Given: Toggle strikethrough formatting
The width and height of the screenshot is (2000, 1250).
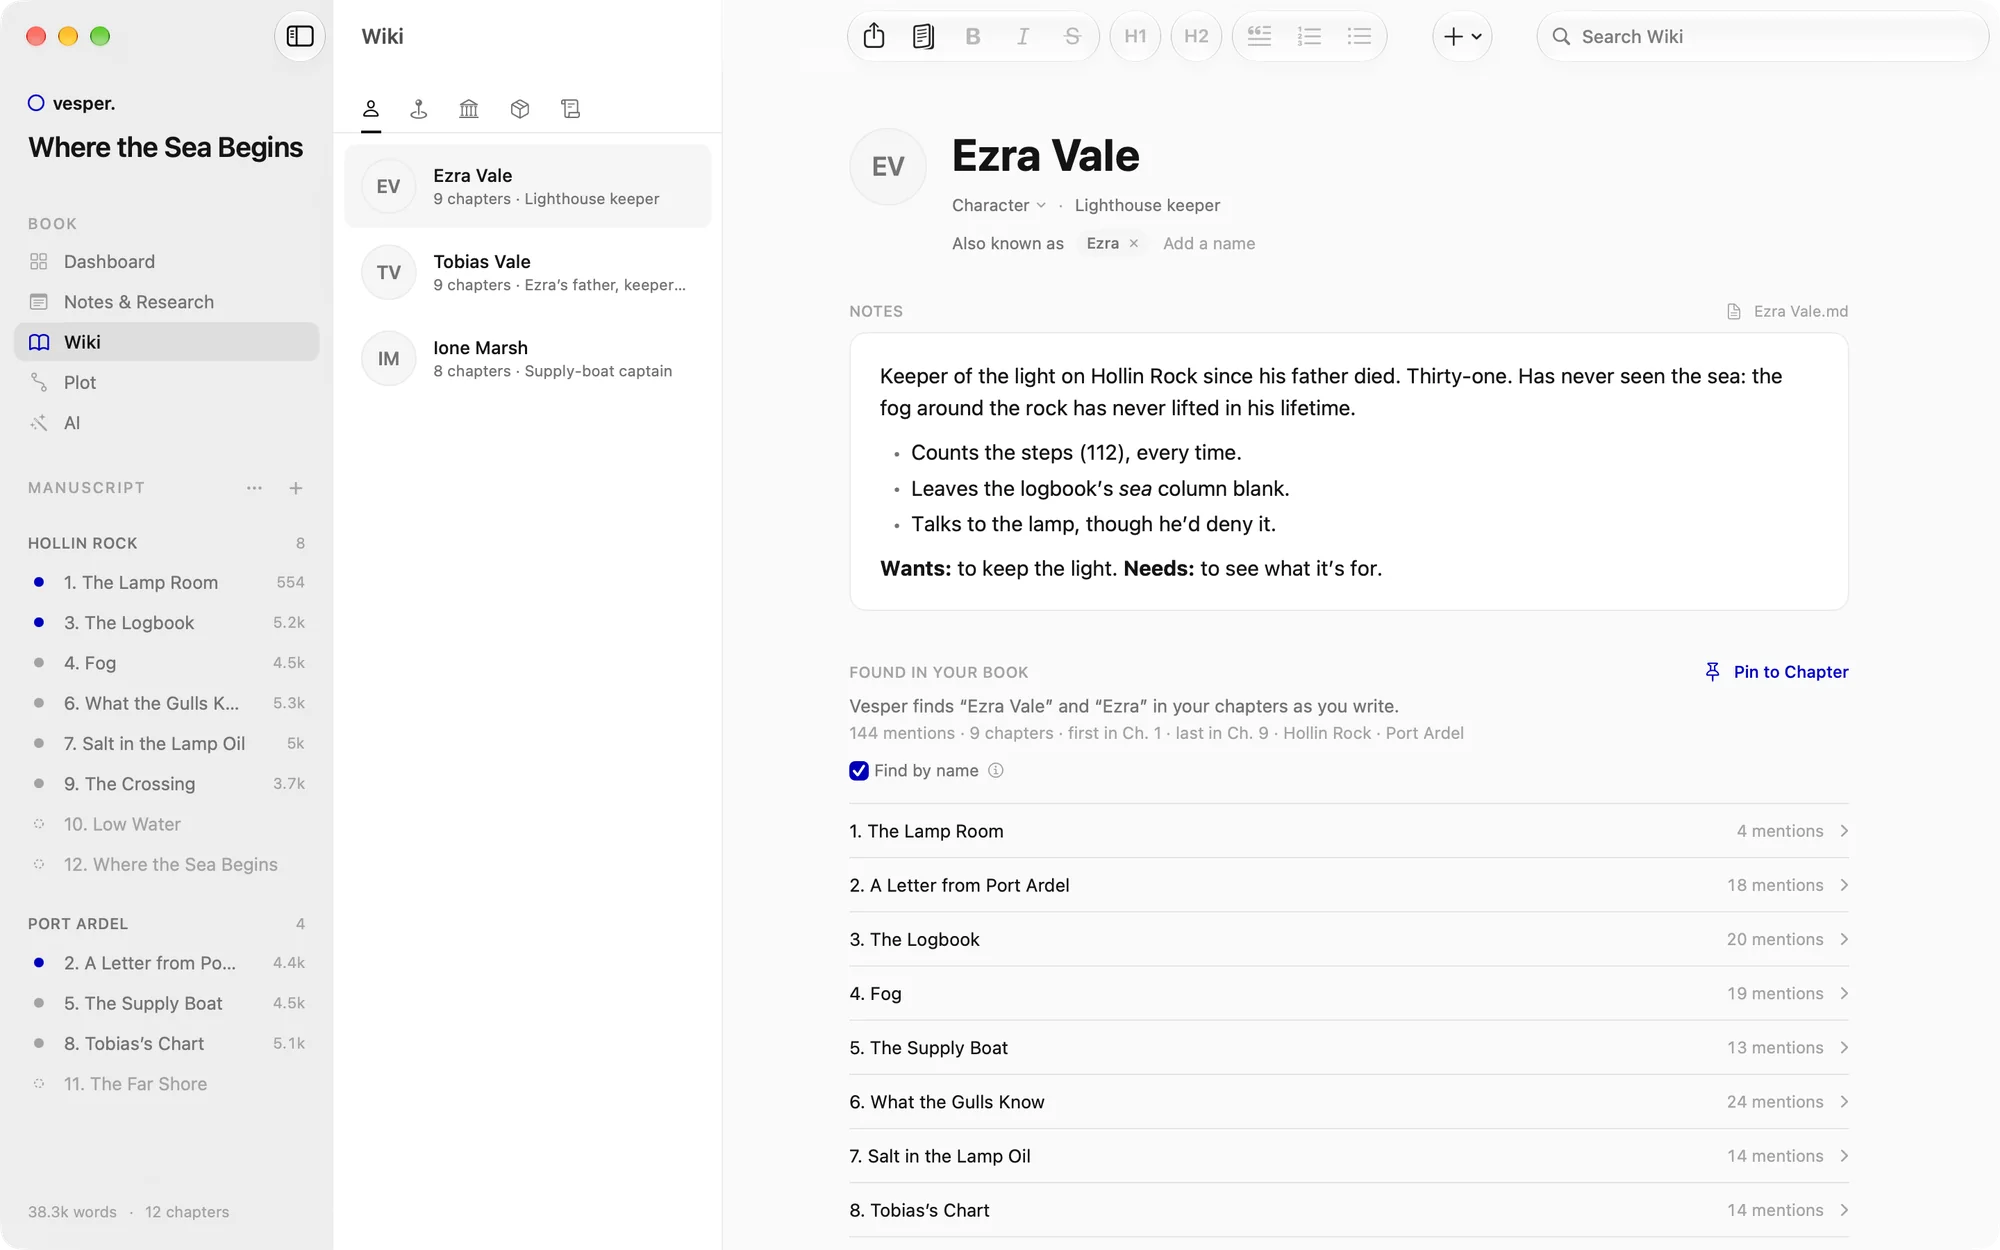Looking at the screenshot, I should click(x=1072, y=36).
